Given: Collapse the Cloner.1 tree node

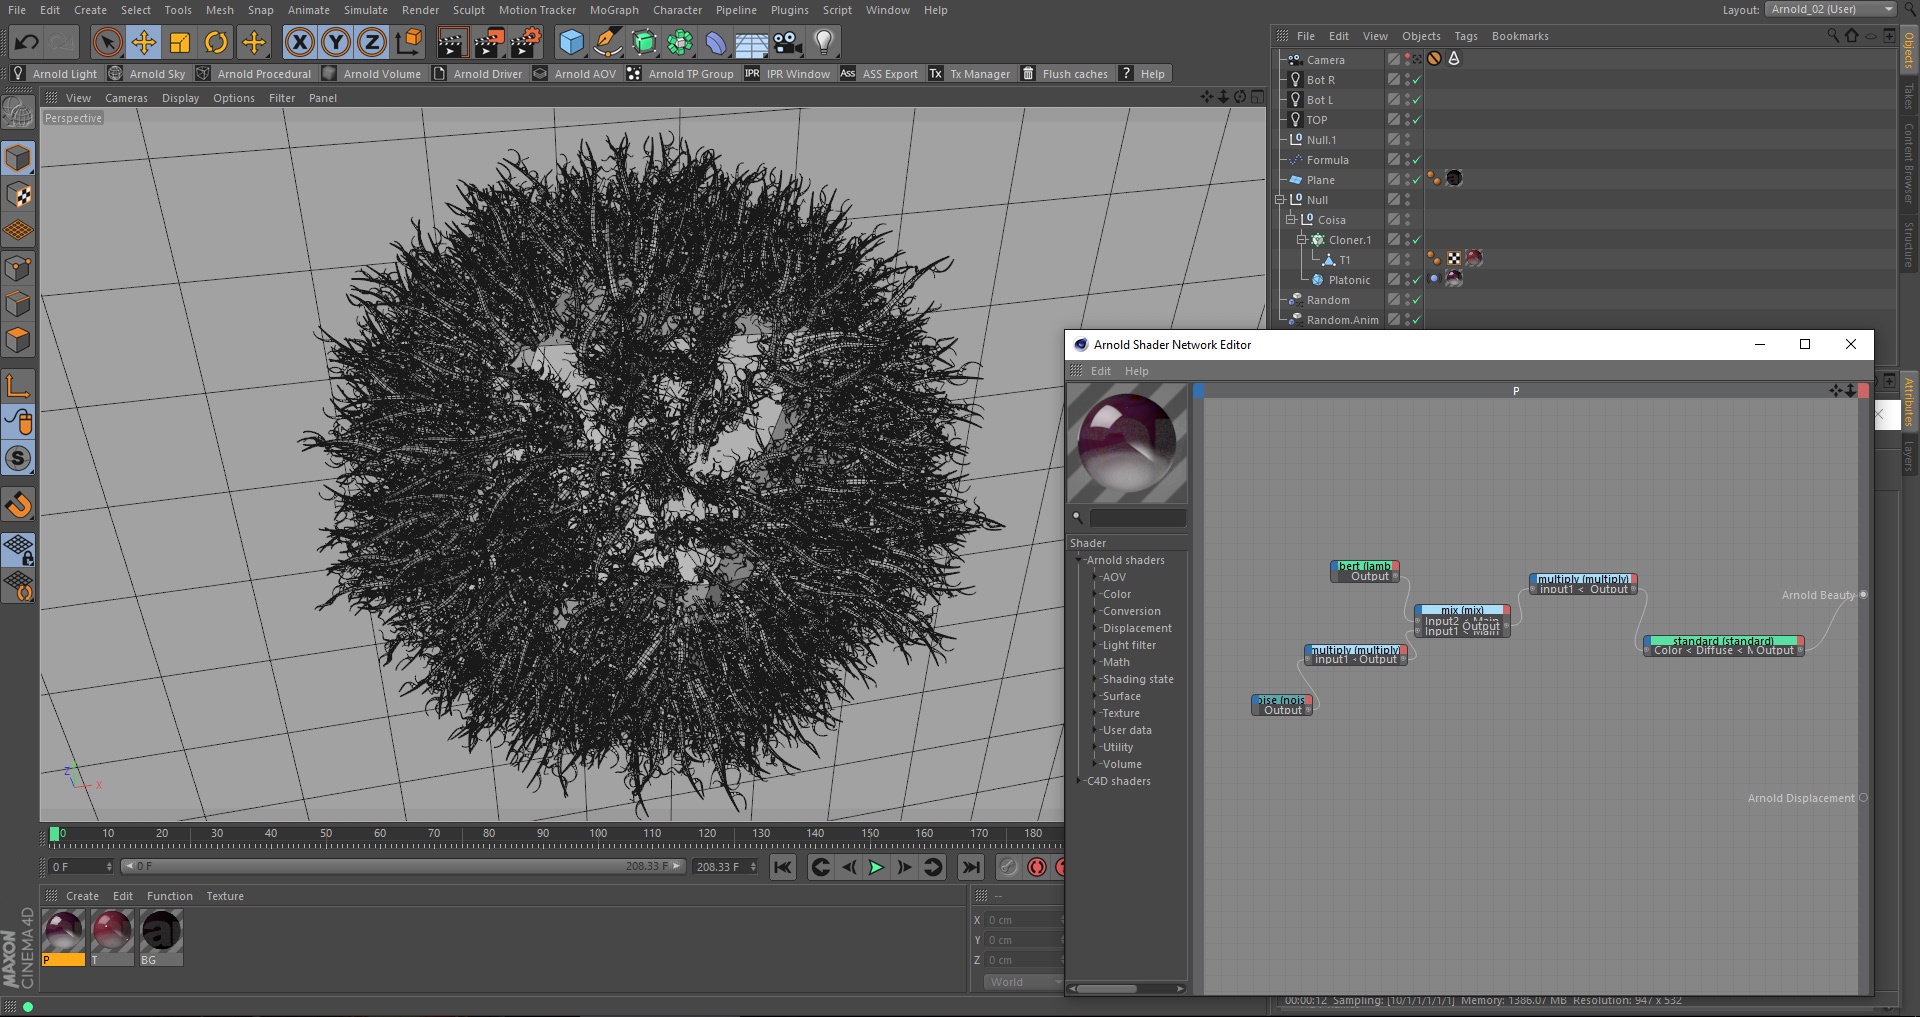Looking at the screenshot, I should coord(1302,240).
